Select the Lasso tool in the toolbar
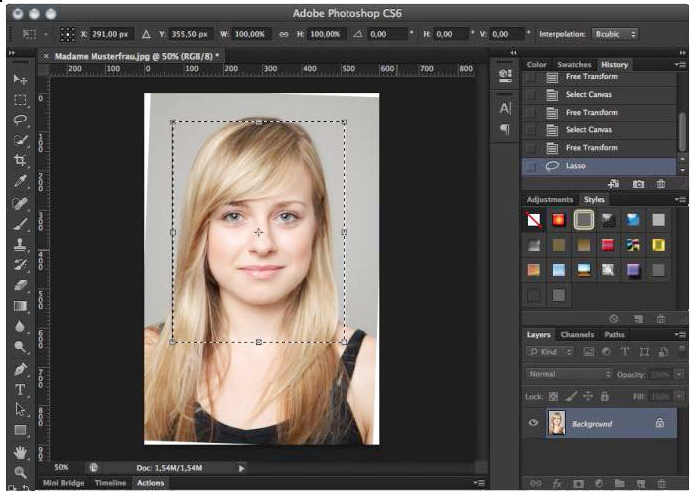Screen dimensions: 695x498 click(20, 119)
